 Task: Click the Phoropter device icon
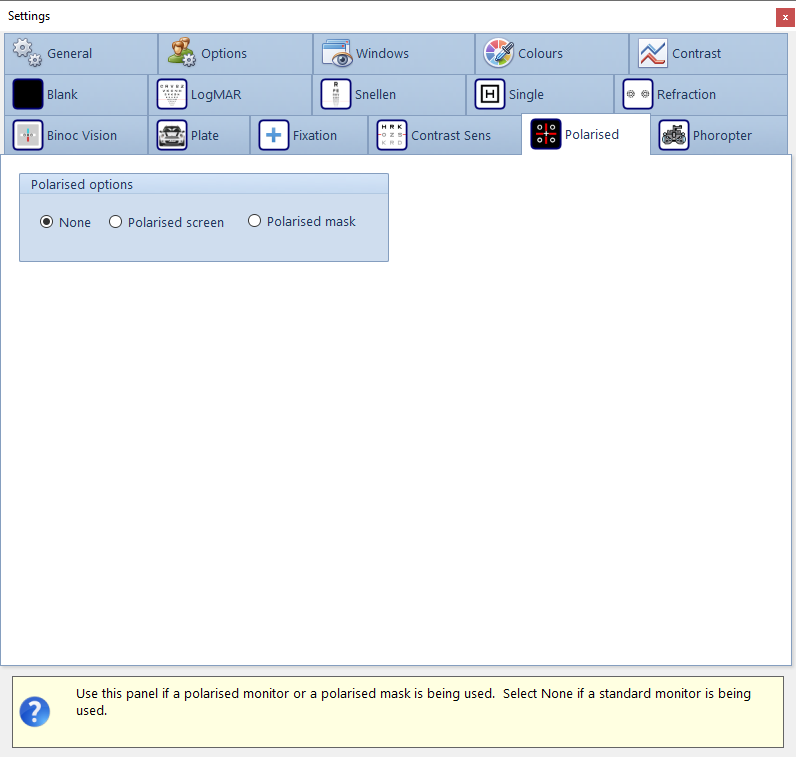(x=674, y=135)
